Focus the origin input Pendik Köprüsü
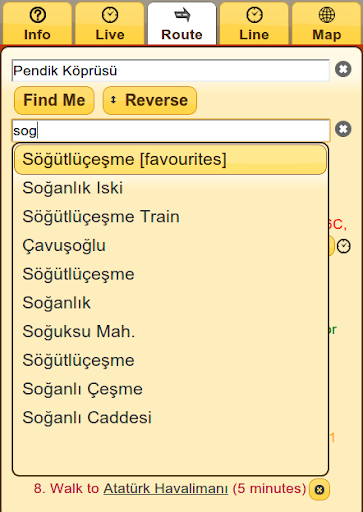Image resolution: width=363 pixels, height=512 pixels. click(171, 71)
